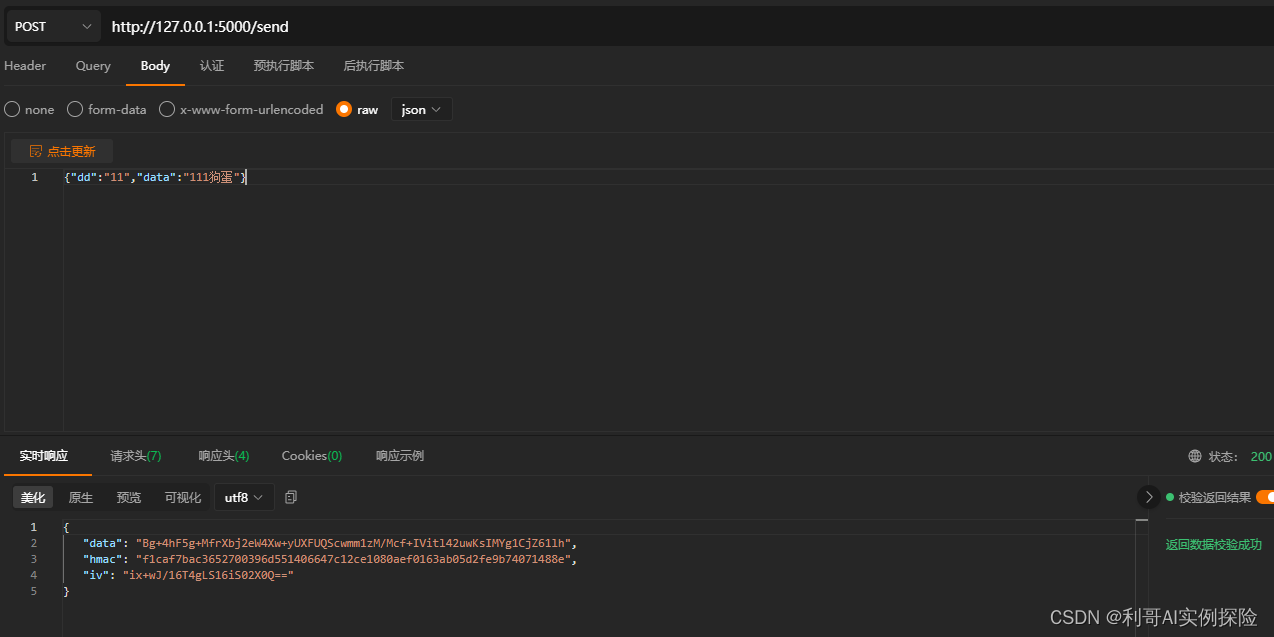Click the status code 200
Screen dimensions: 1274x637
click(1261, 456)
